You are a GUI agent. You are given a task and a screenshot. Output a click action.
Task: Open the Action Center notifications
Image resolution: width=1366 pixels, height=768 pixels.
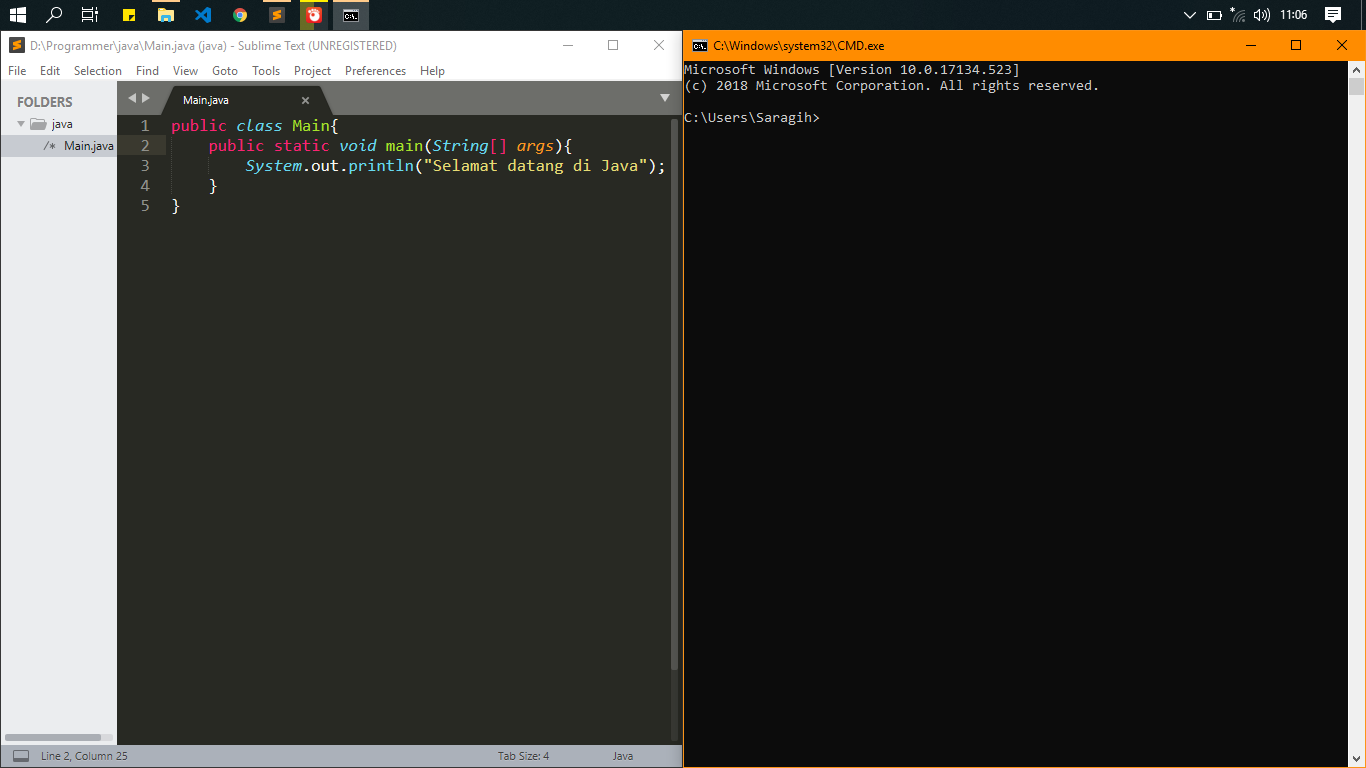click(x=1333, y=15)
